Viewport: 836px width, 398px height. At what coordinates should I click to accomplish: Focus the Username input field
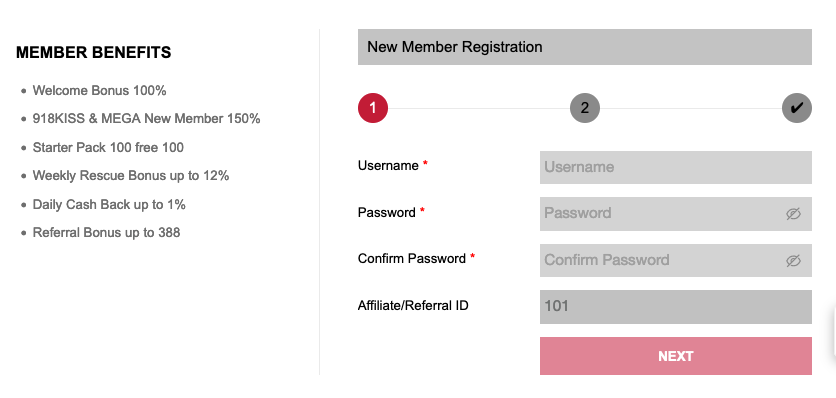pos(676,168)
